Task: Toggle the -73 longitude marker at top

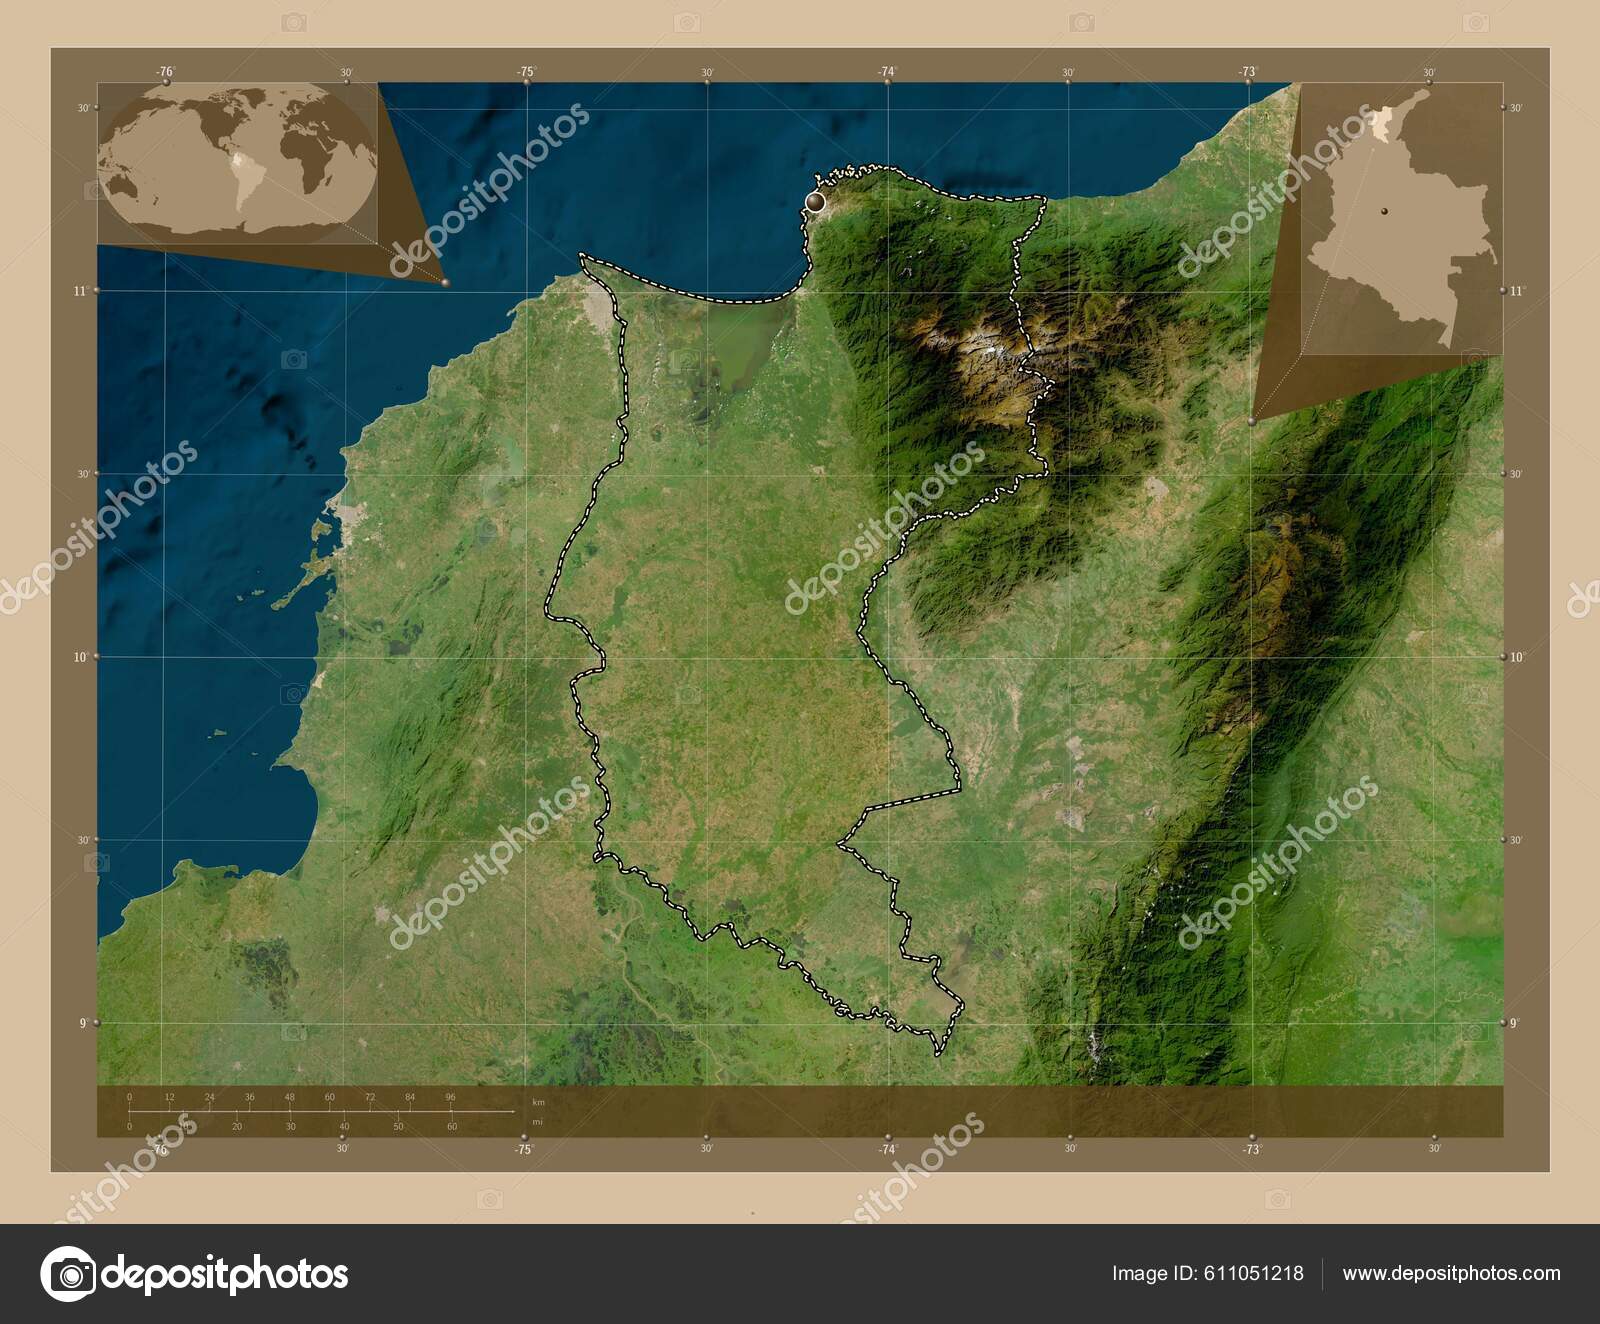Action: 1250,72
